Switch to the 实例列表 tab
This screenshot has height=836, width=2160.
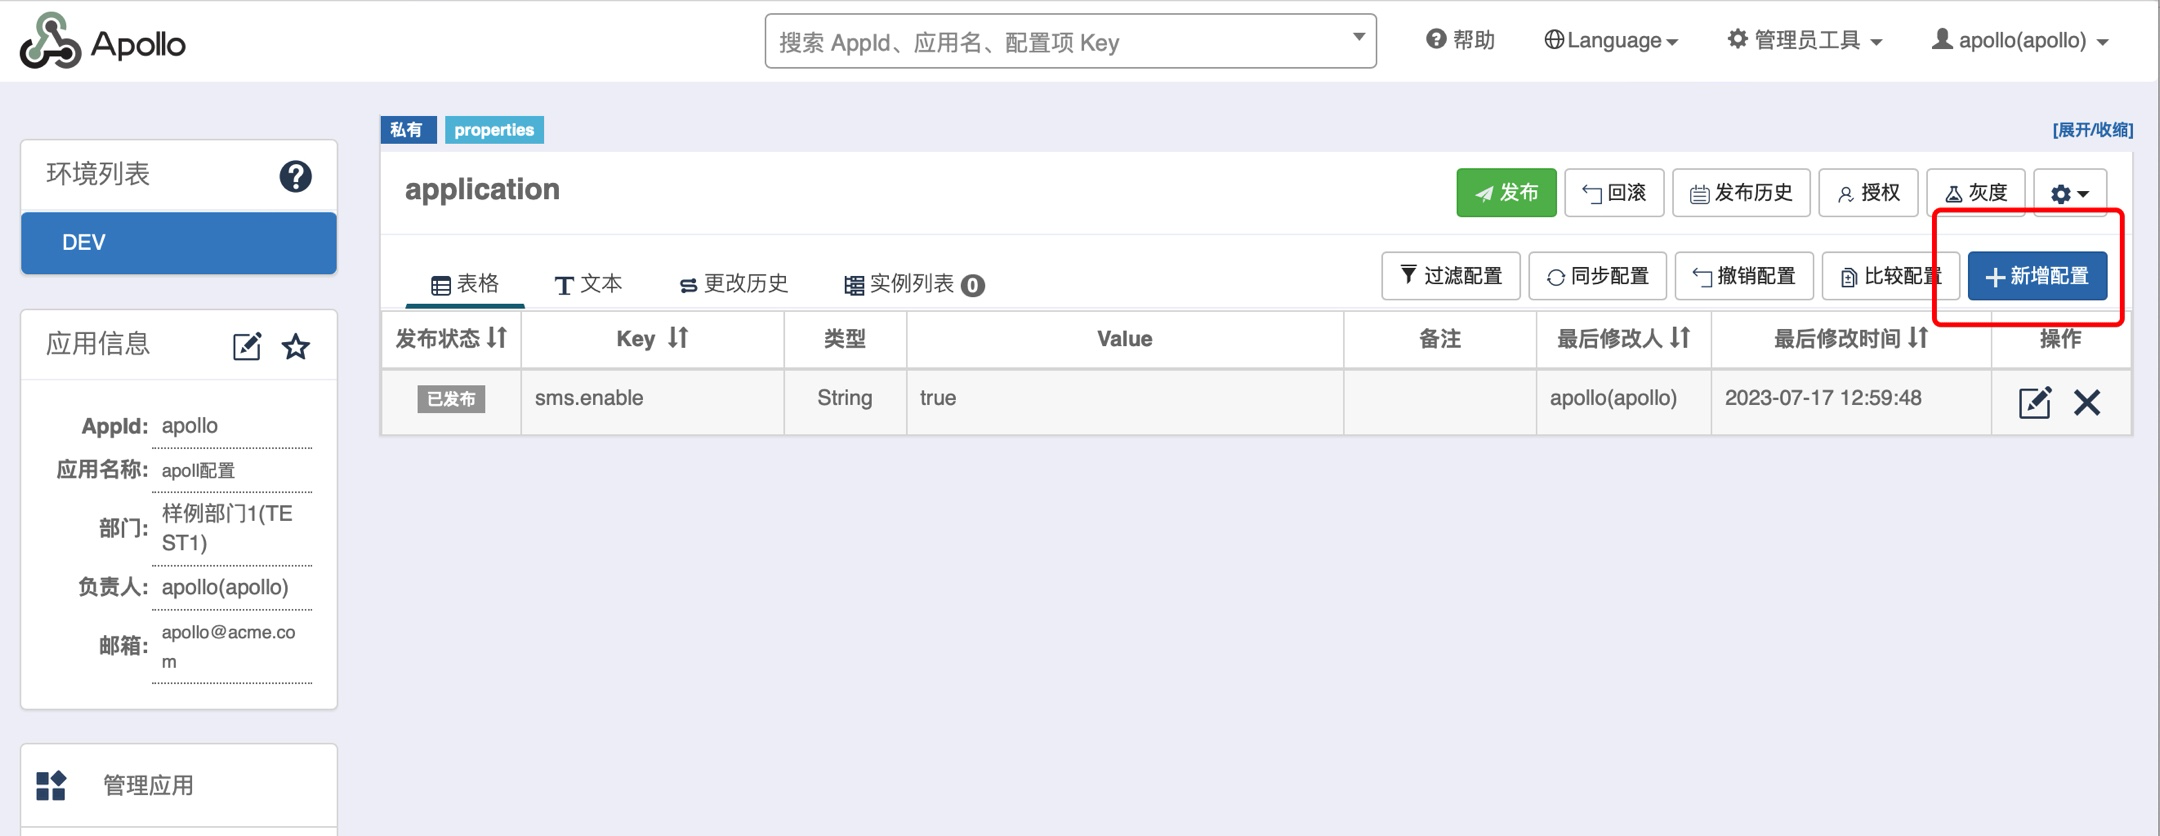[914, 284]
